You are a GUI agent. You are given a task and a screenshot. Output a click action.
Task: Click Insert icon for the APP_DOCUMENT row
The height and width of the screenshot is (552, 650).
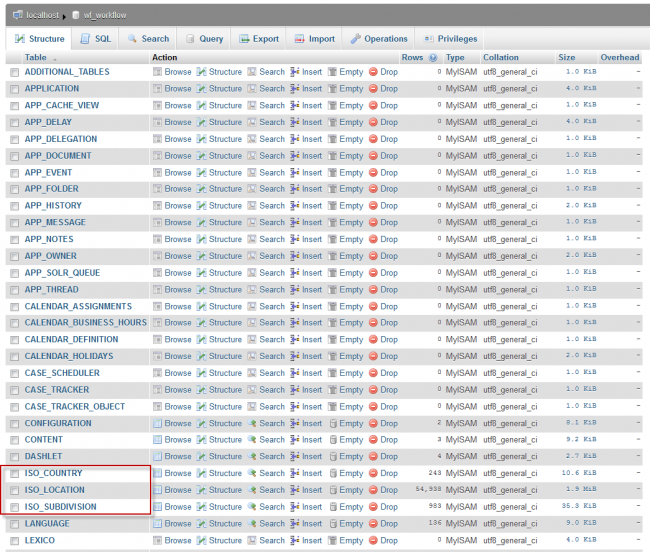coord(295,156)
